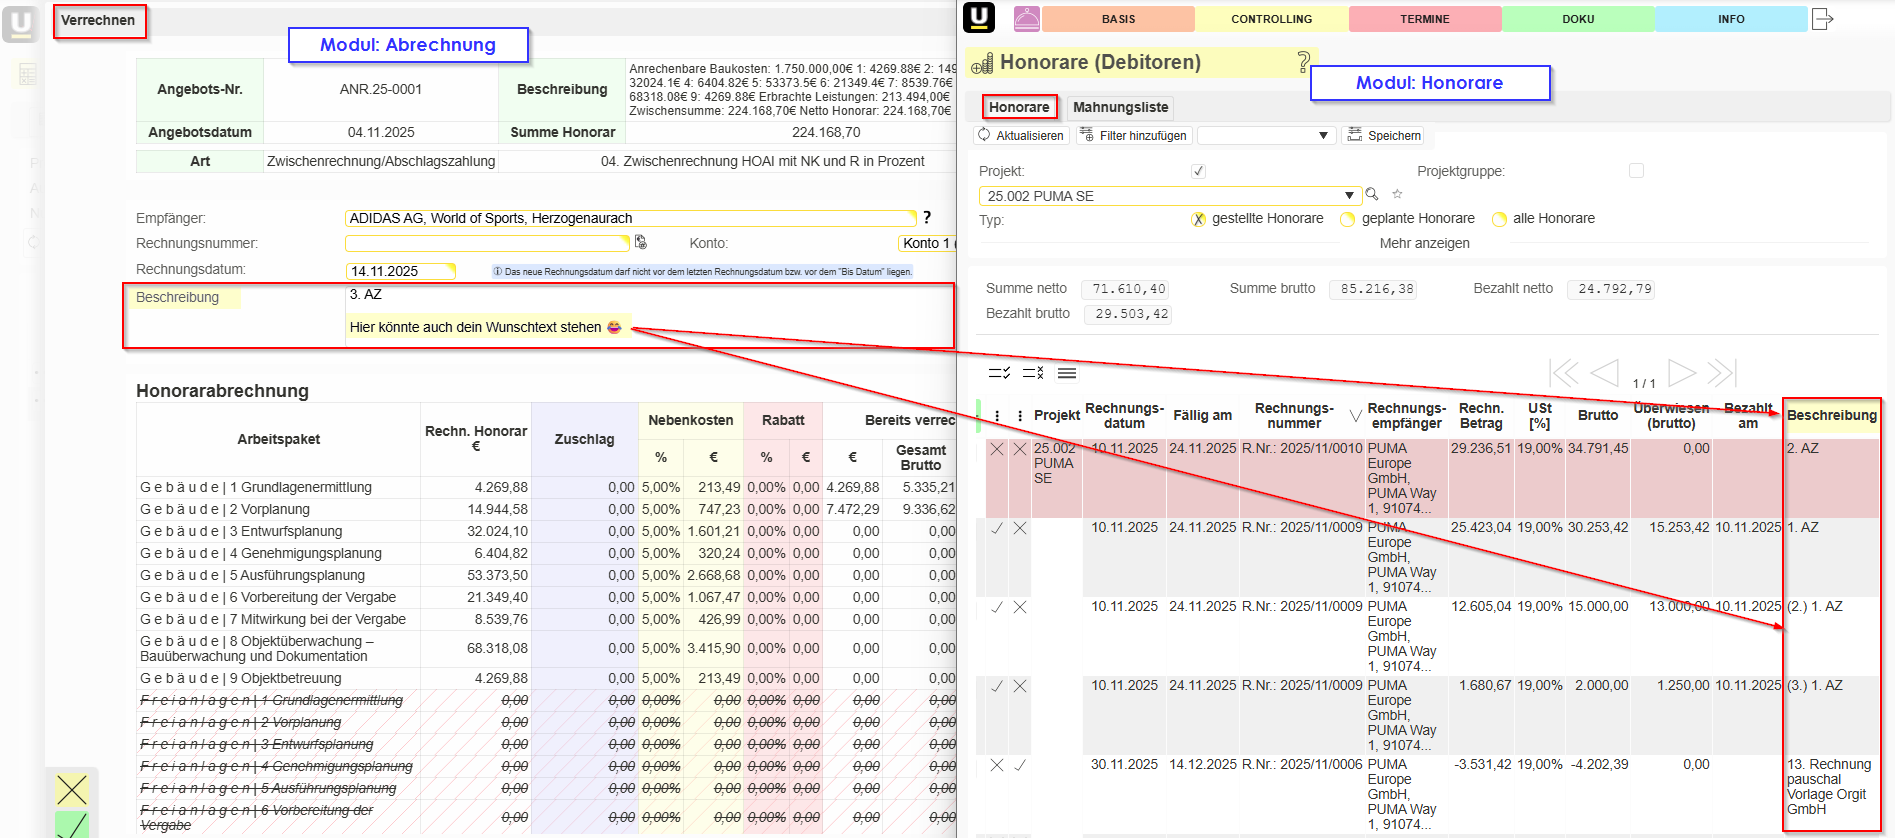
Task: Click the logout icon in the top bar
Action: tap(1822, 19)
